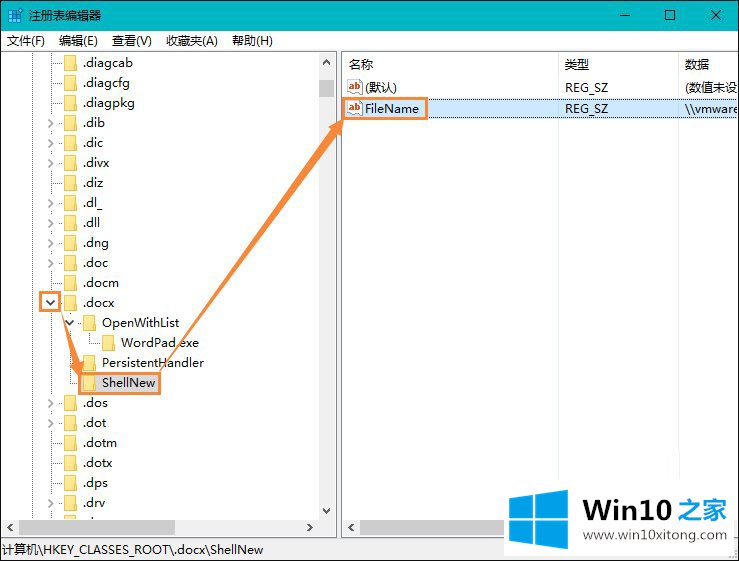Click the ShellNew folder icon
This screenshot has width=739, height=561.
click(x=90, y=383)
